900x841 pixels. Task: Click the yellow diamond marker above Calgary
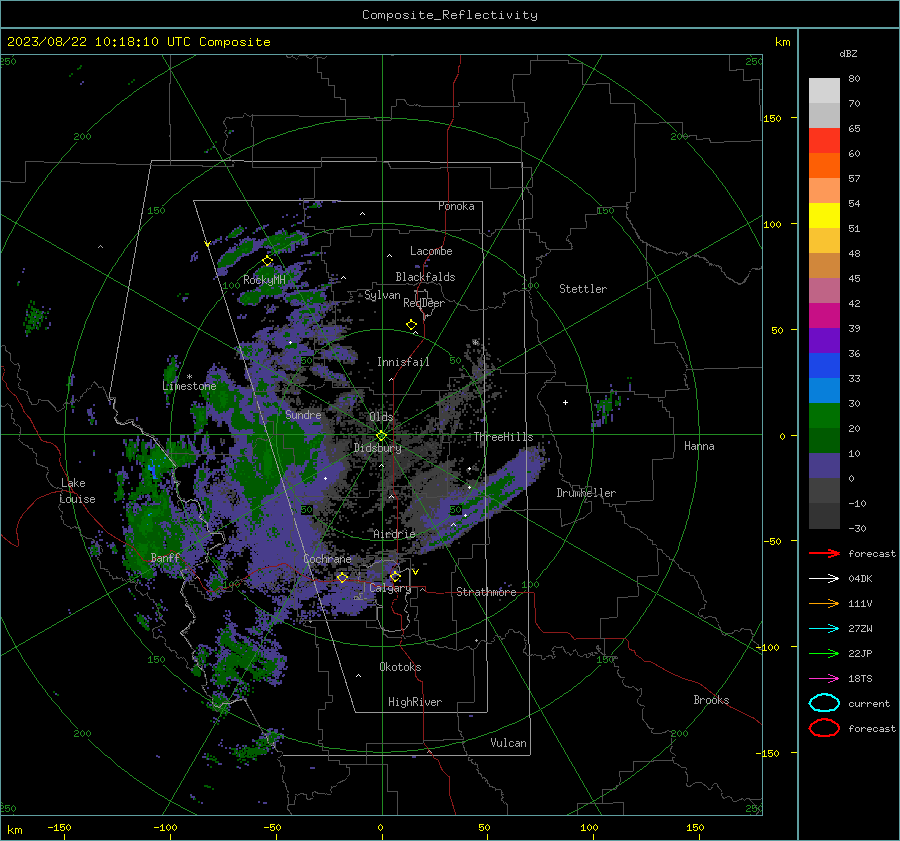395,576
